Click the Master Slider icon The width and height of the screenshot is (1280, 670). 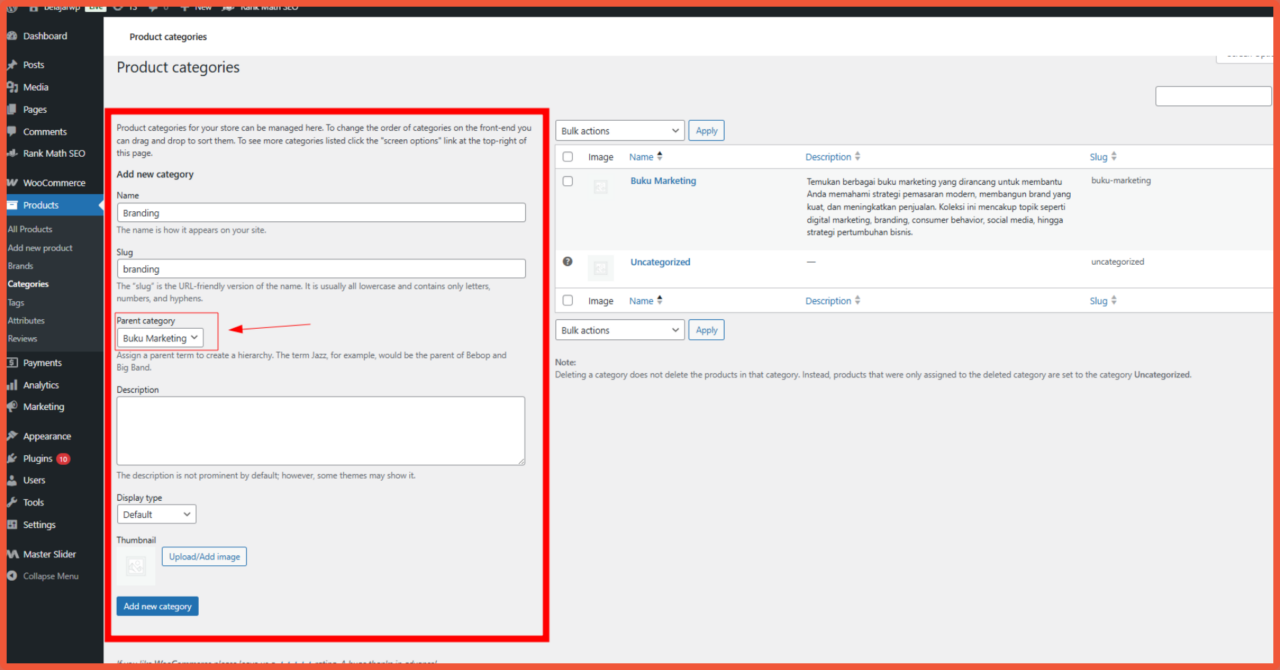(x=12, y=554)
